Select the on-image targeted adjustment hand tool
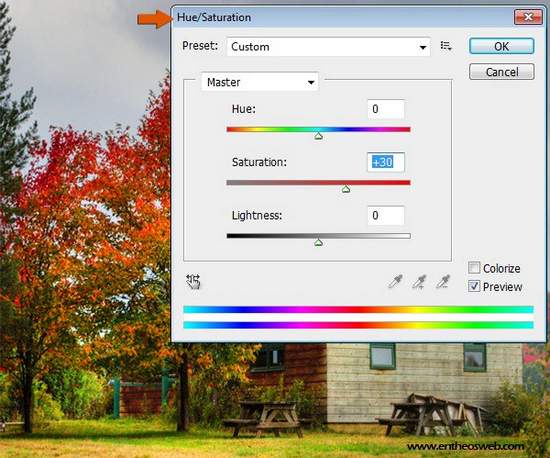 coord(193,282)
